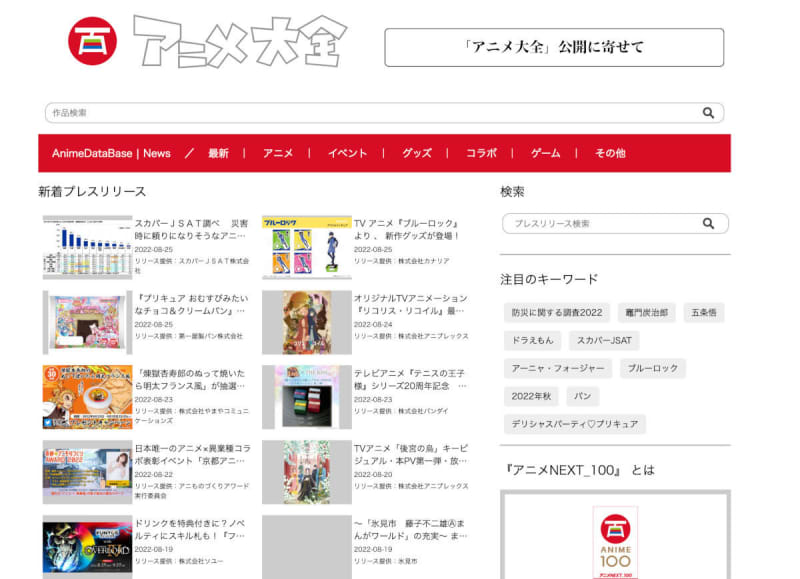Select the イベント navigation item
The height and width of the screenshot is (579, 800).
pyautogui.click(x=347, y=153)
